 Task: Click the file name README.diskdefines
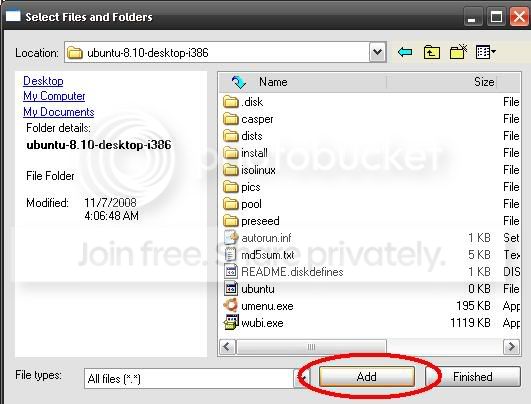292,272
